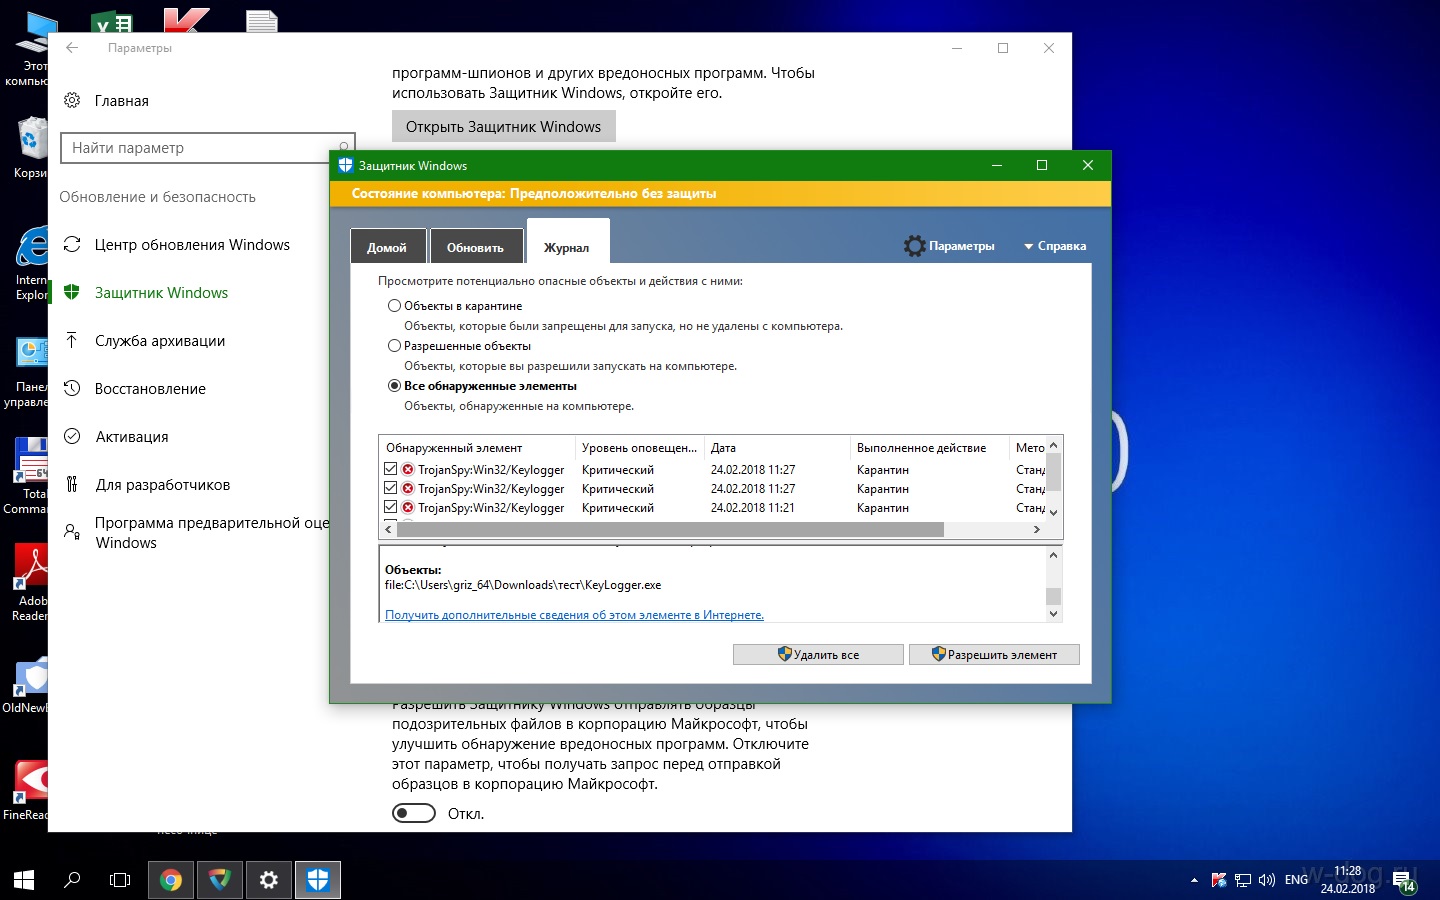Click the KeyLogger.exe file path text
The width and height of the screenshot is (1440, 900).
tap(523, 585)
